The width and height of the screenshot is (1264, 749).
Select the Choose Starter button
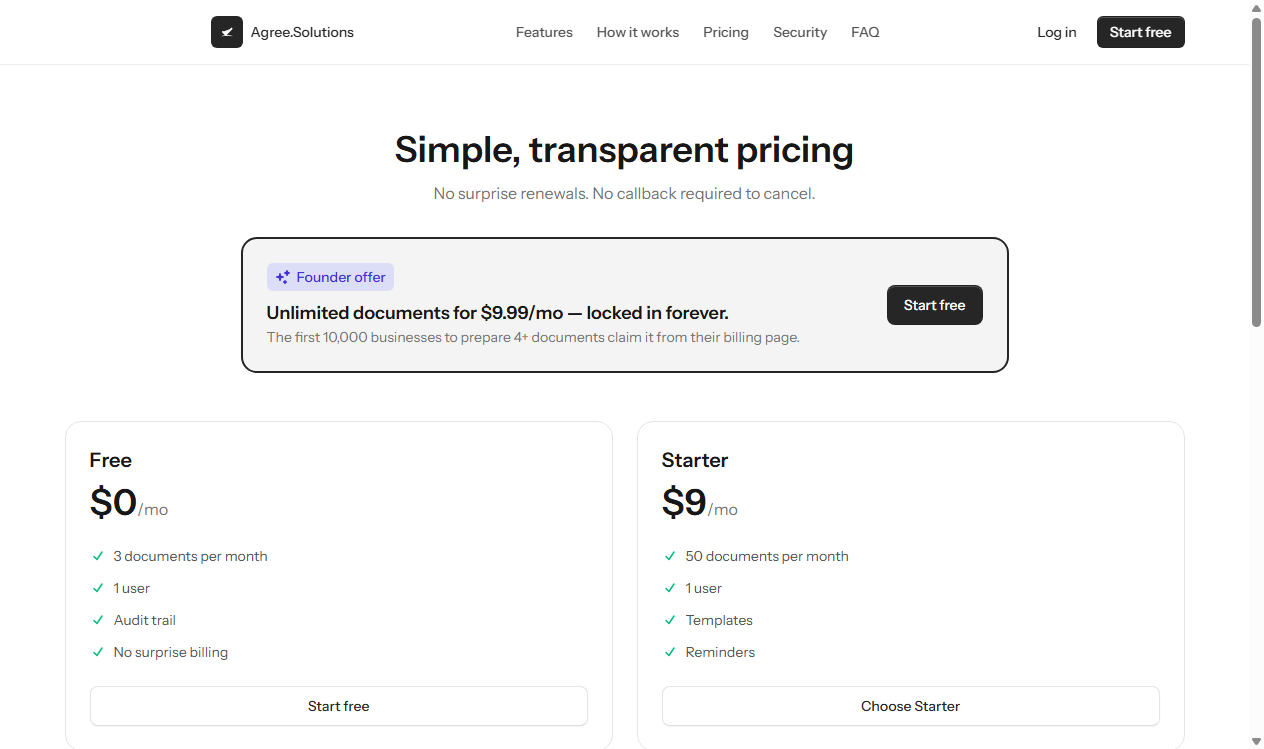click(x=911, y=706)
